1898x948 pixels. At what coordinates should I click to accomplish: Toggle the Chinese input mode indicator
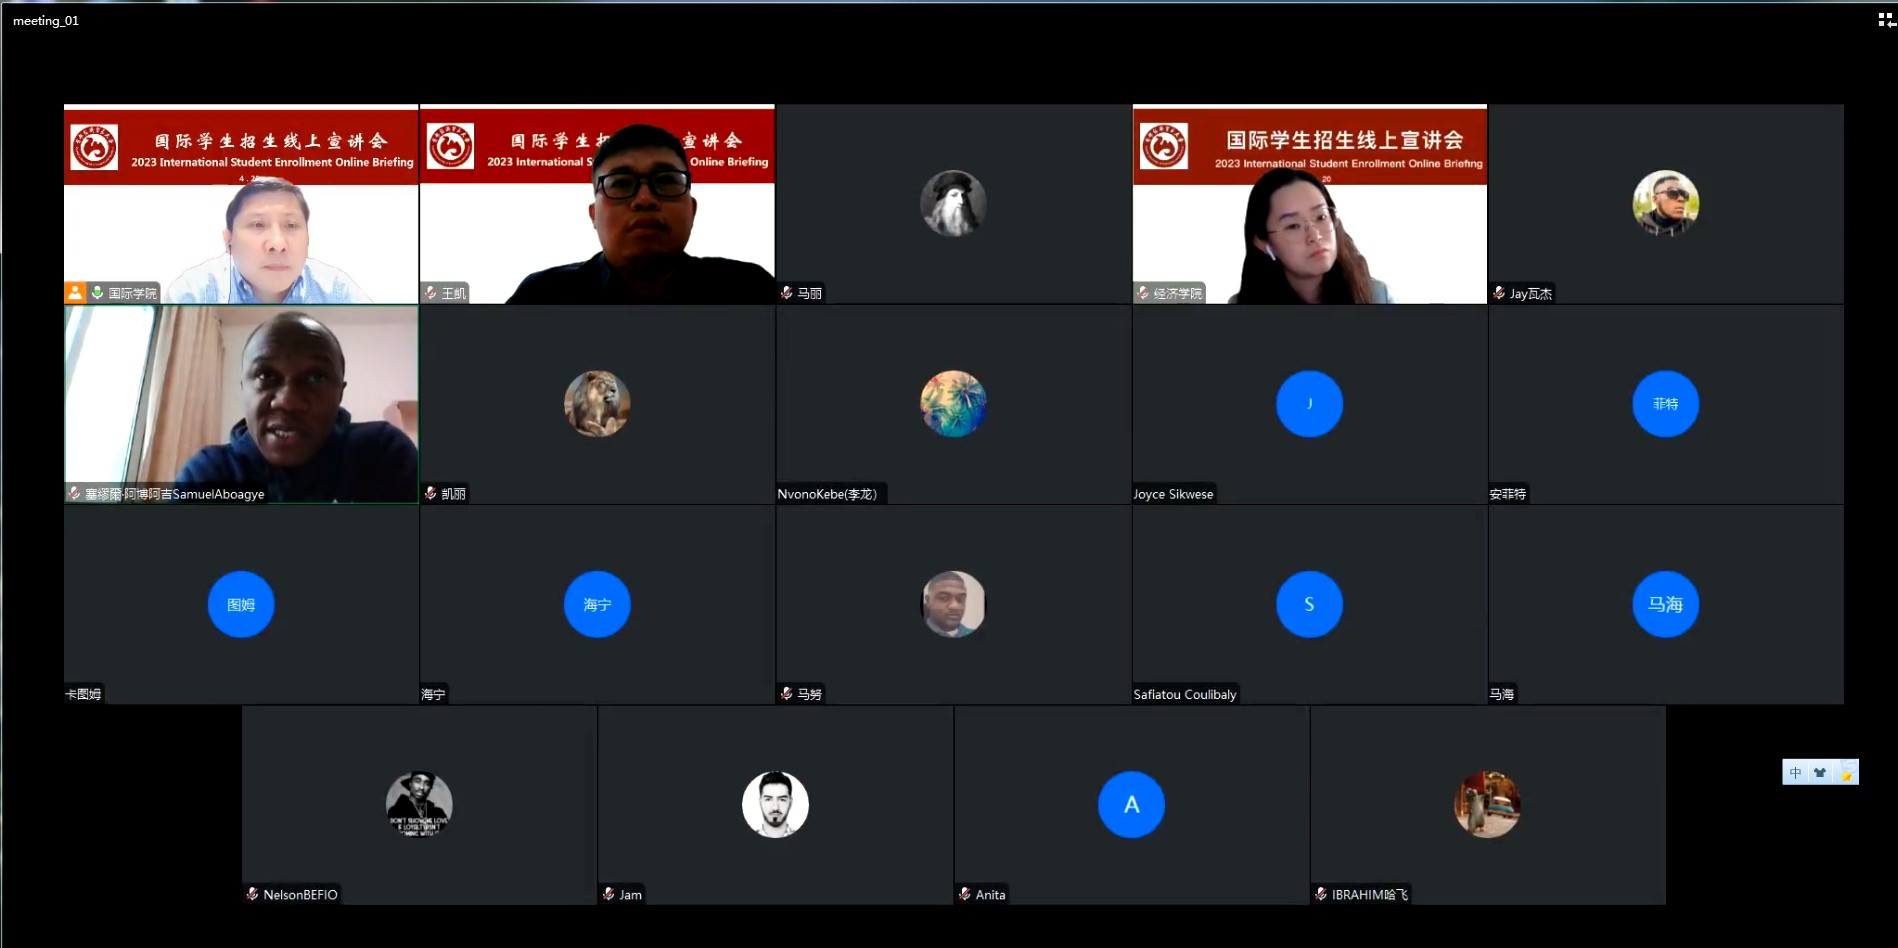click(x=1796, y=772)
